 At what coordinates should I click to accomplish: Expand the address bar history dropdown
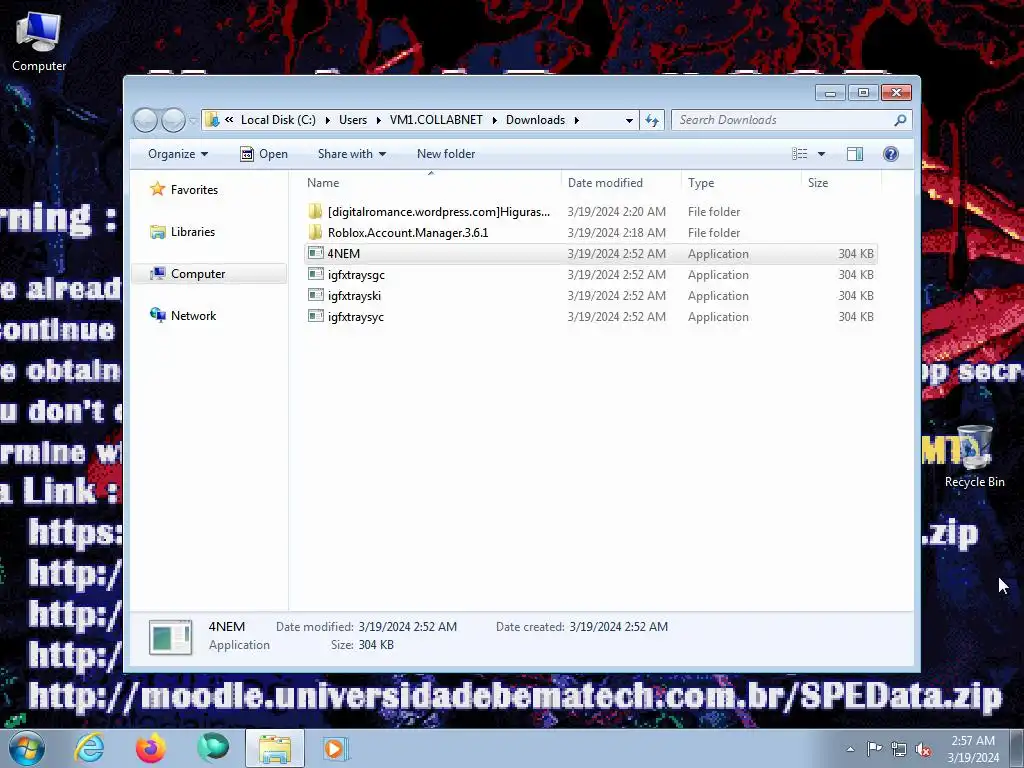629,120
